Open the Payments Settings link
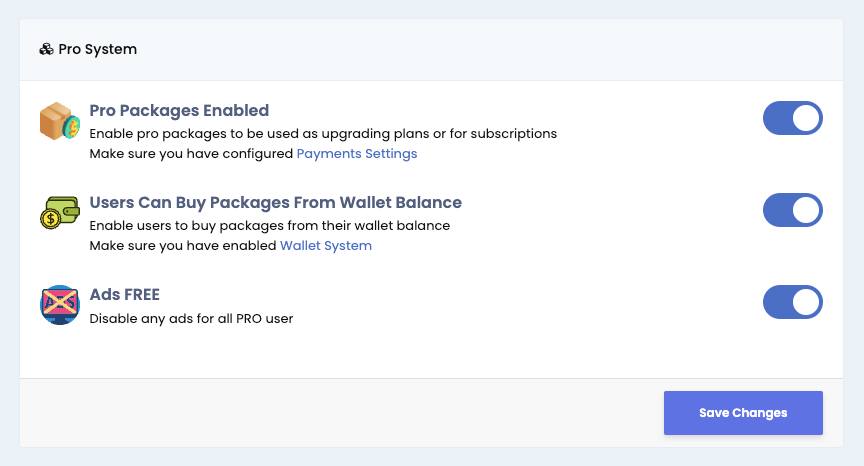Image resolution: width=864 pixels, height=466 pixels. pos(357,154)
